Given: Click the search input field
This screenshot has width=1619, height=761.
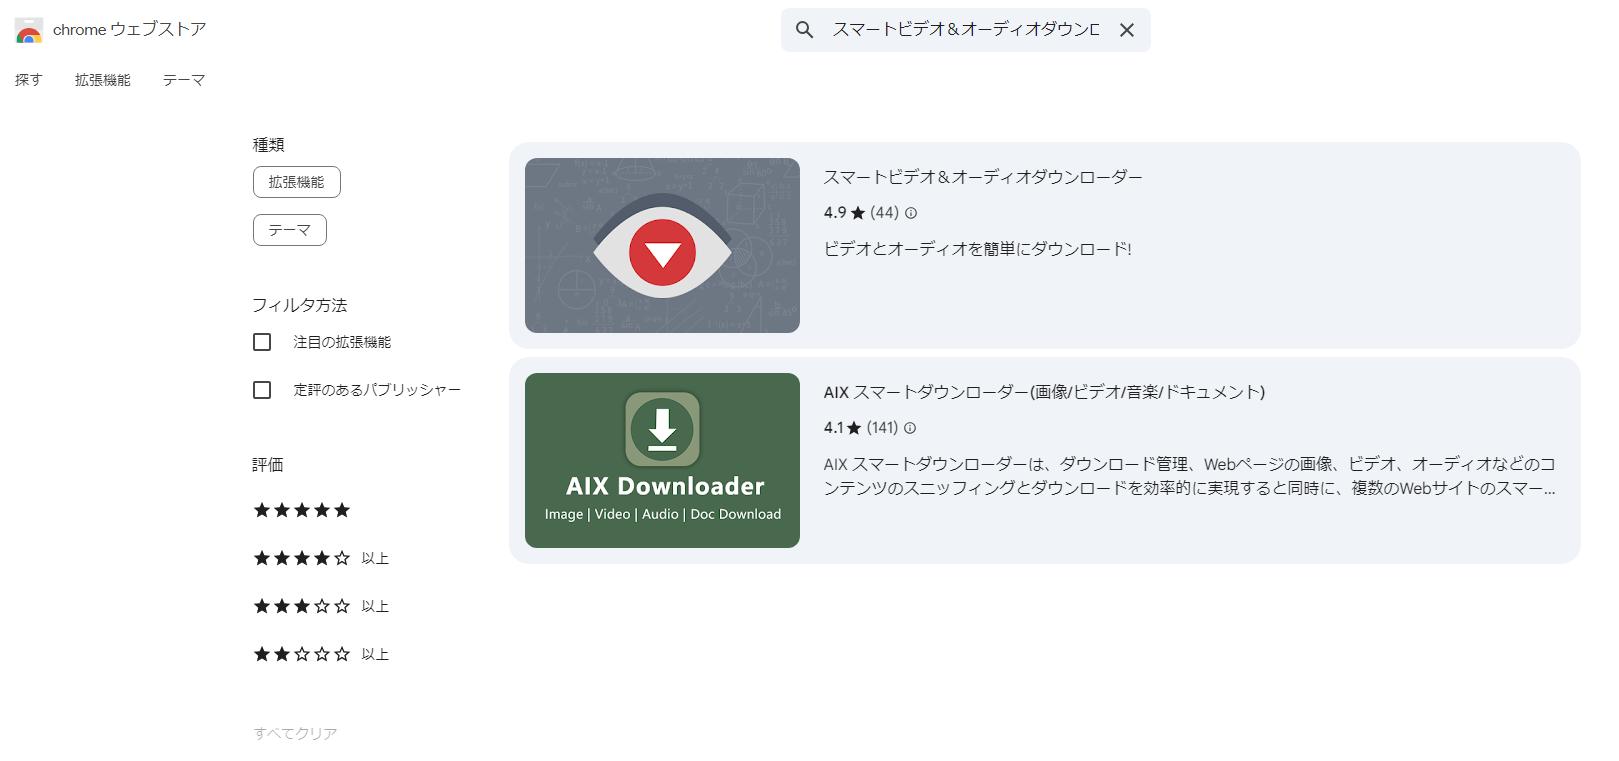Looking at the screenshot, I should click(966, 30).
